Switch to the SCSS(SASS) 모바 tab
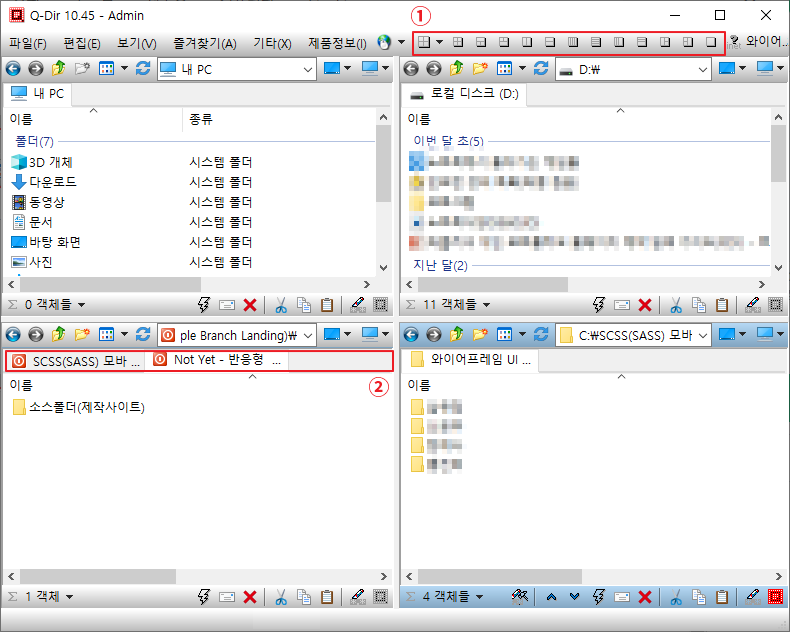This screenshot has width=790, height=632. pyautogui.click(x=76, y=361)
